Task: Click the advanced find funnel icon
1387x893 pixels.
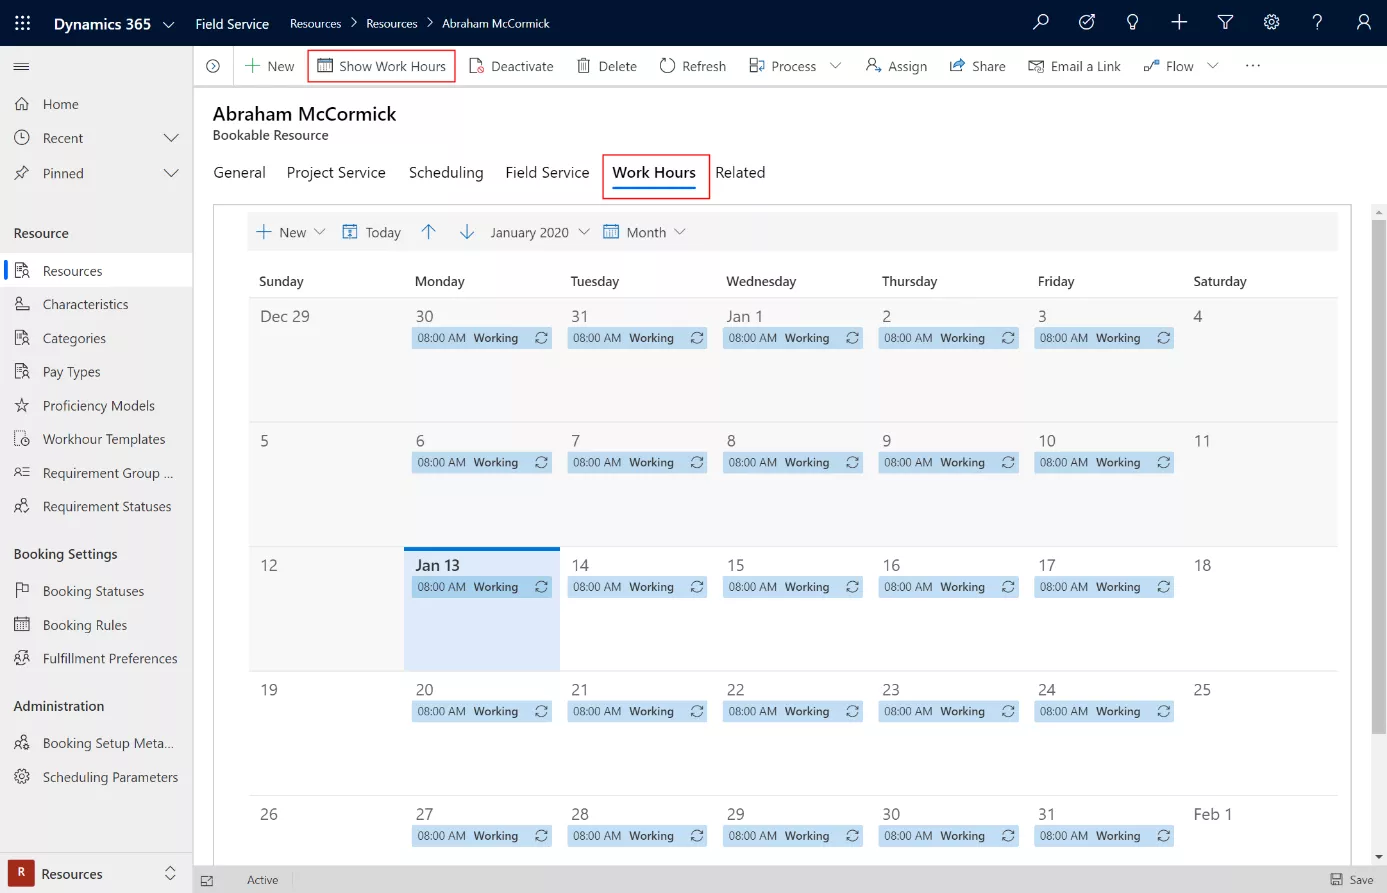Action: pyautogui.click(x=1225, y=23)
